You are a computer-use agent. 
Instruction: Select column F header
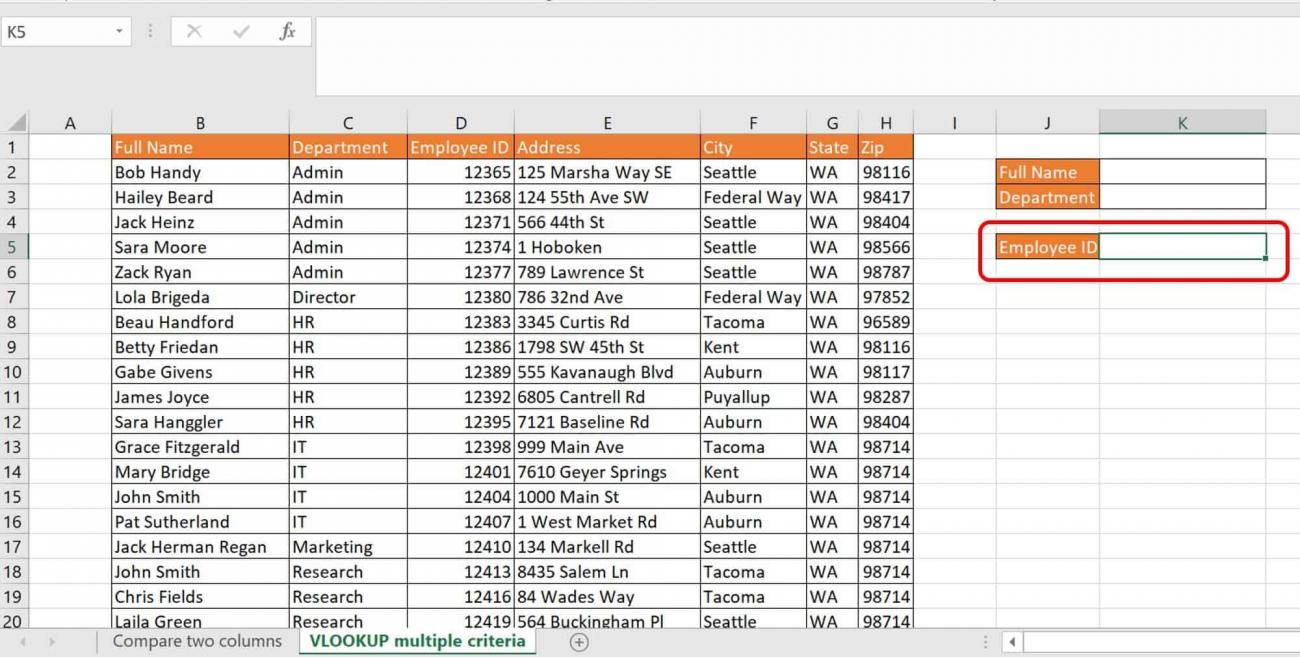coord(753,123)
